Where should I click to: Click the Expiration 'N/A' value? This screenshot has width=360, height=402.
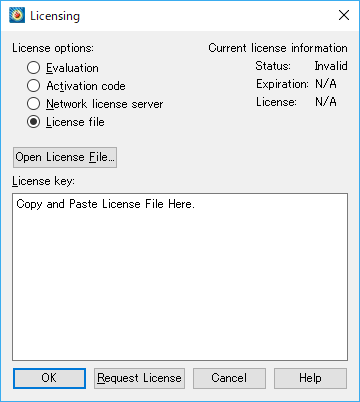[326, 84]
